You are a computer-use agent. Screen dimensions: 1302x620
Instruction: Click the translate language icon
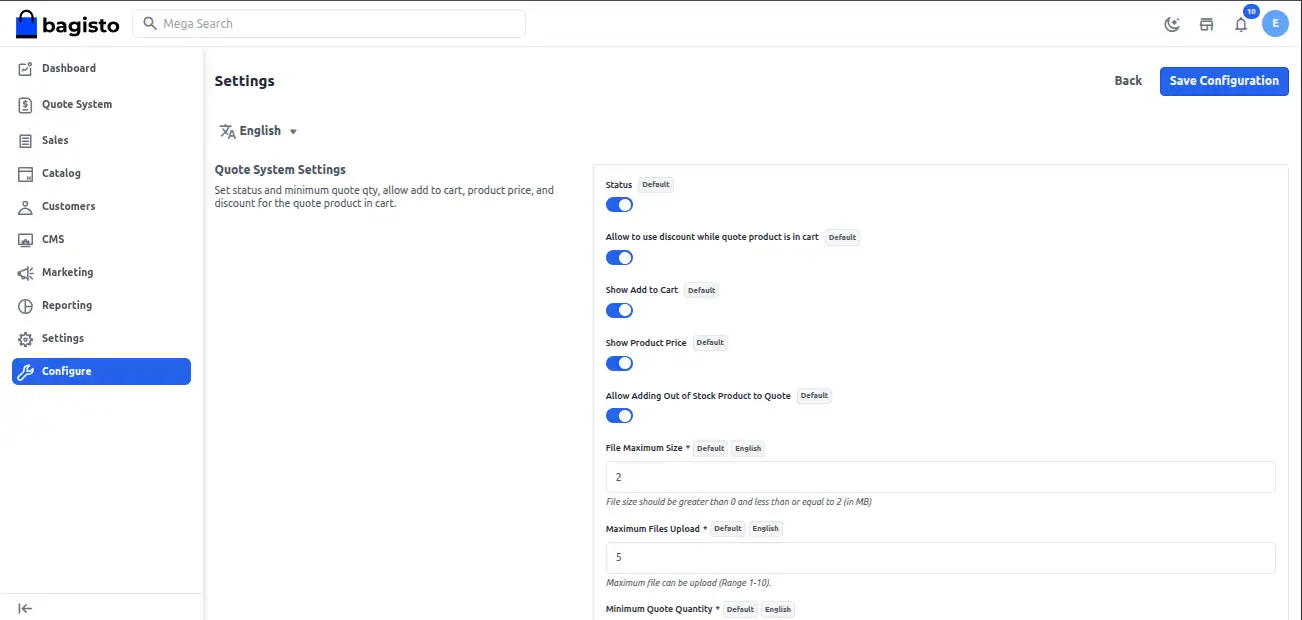pos(228,131)
